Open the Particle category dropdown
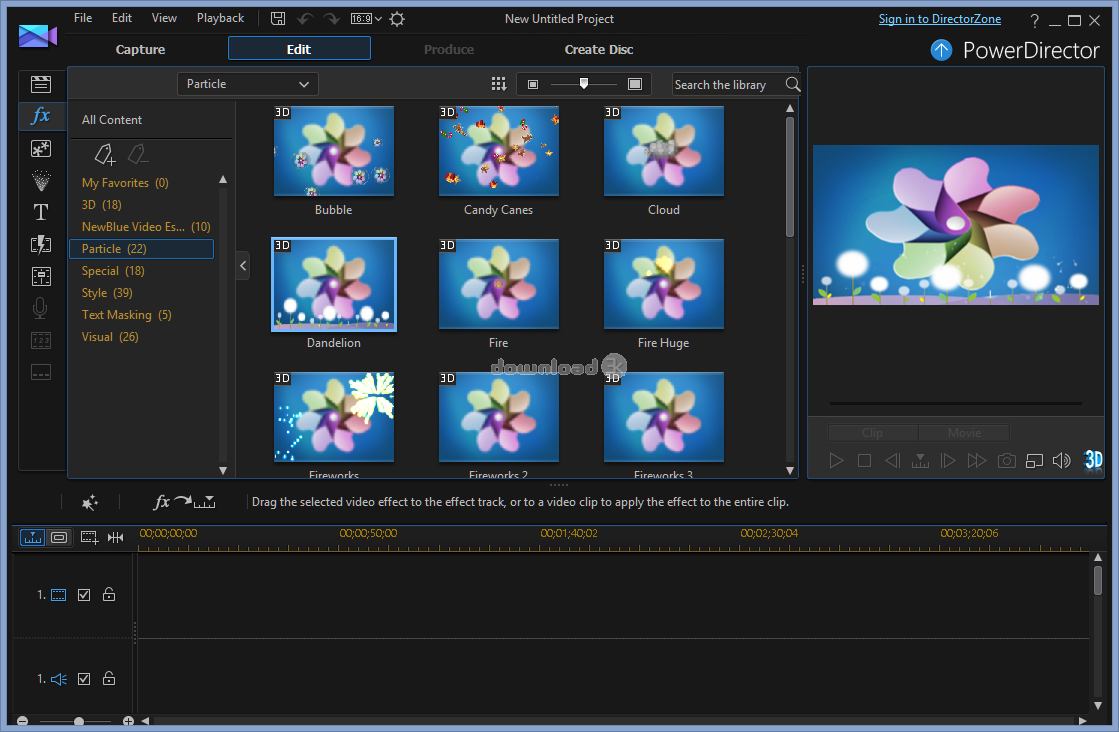Image resolution: width=1119 pixels, height=732 pixels. point(248,84)
